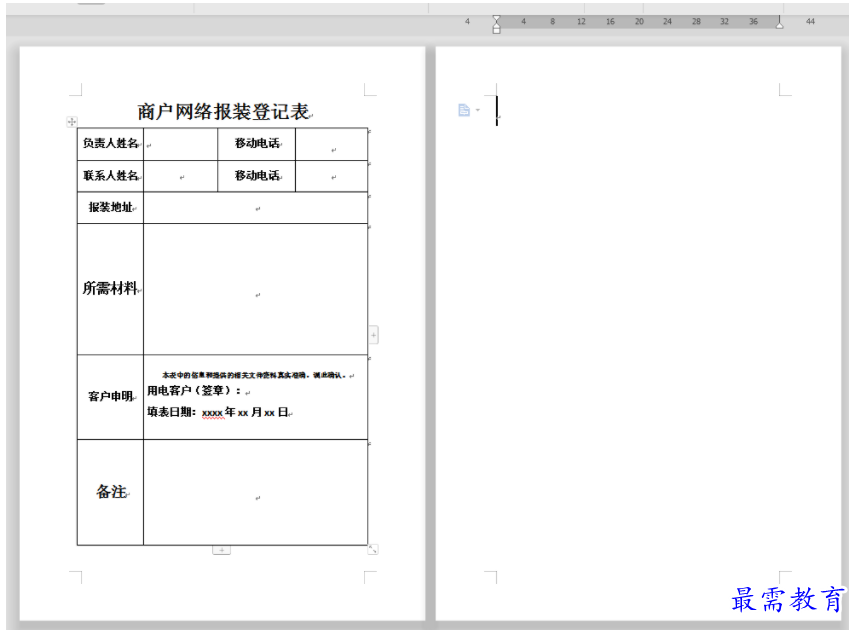Click the left indent marker on ruler
Image resolution: width=853 pixels, height=631 pixels.
(x=496, y=24)
